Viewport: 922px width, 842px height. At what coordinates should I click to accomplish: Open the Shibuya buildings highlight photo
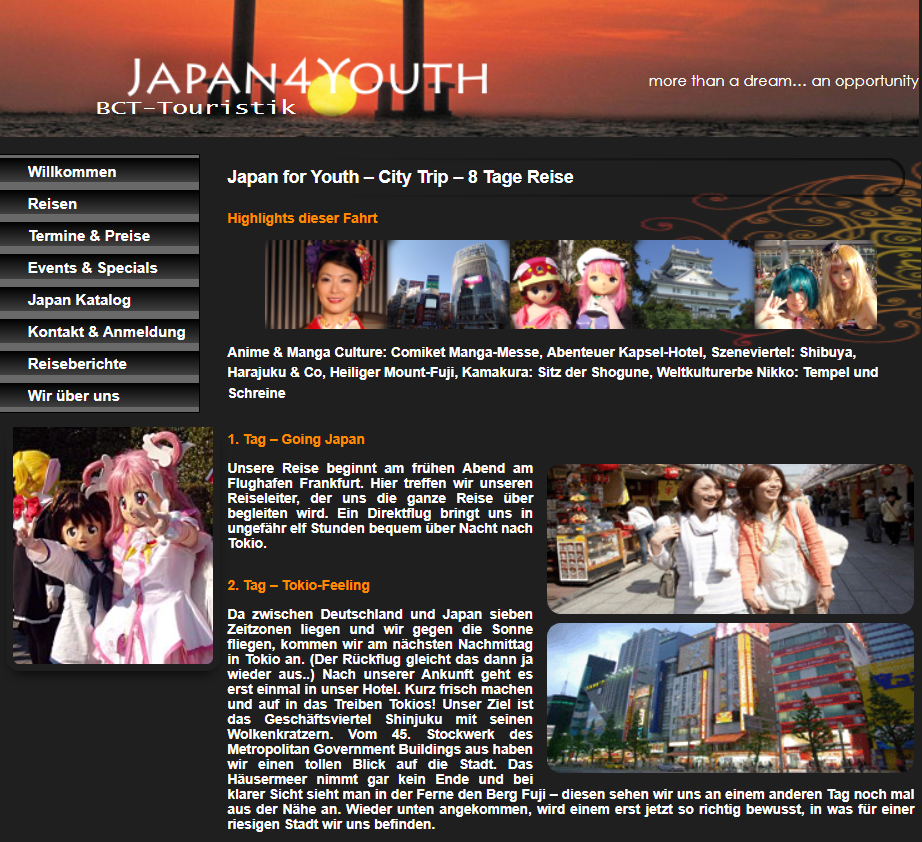tap(448, 285)
